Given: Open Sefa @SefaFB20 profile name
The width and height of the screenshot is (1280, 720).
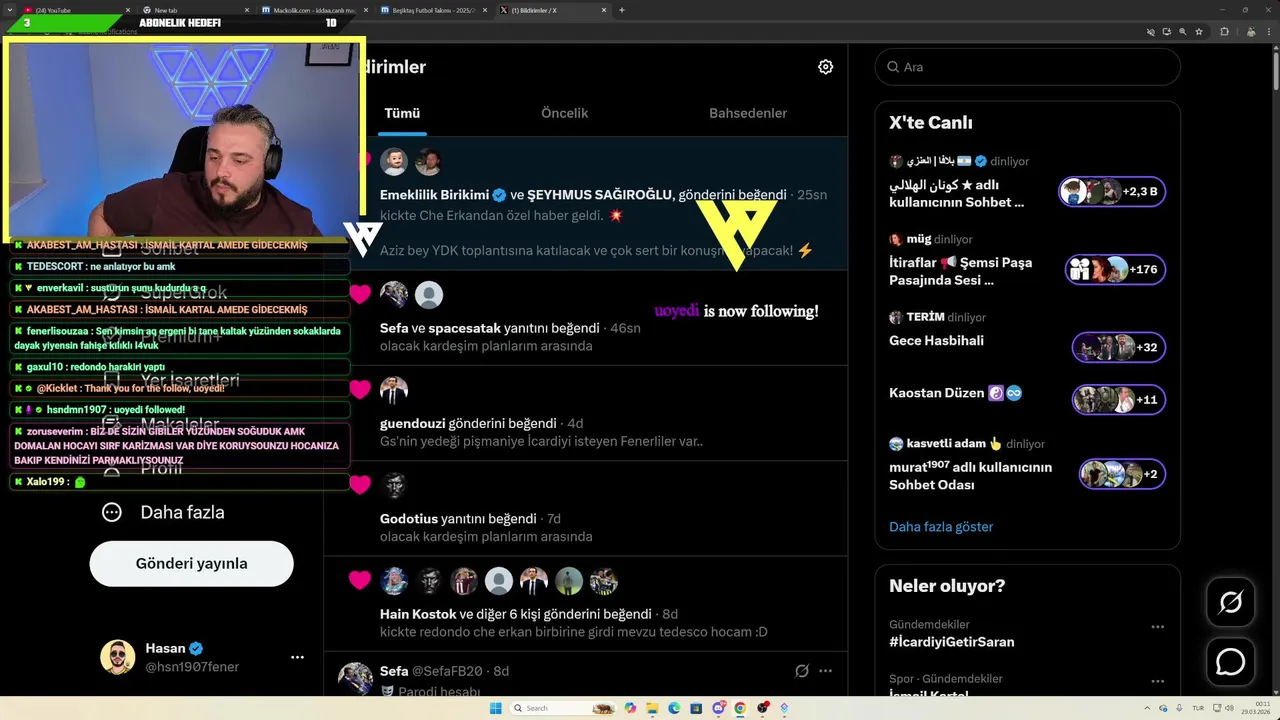Looking at the screenshot, I should [394, 671].
